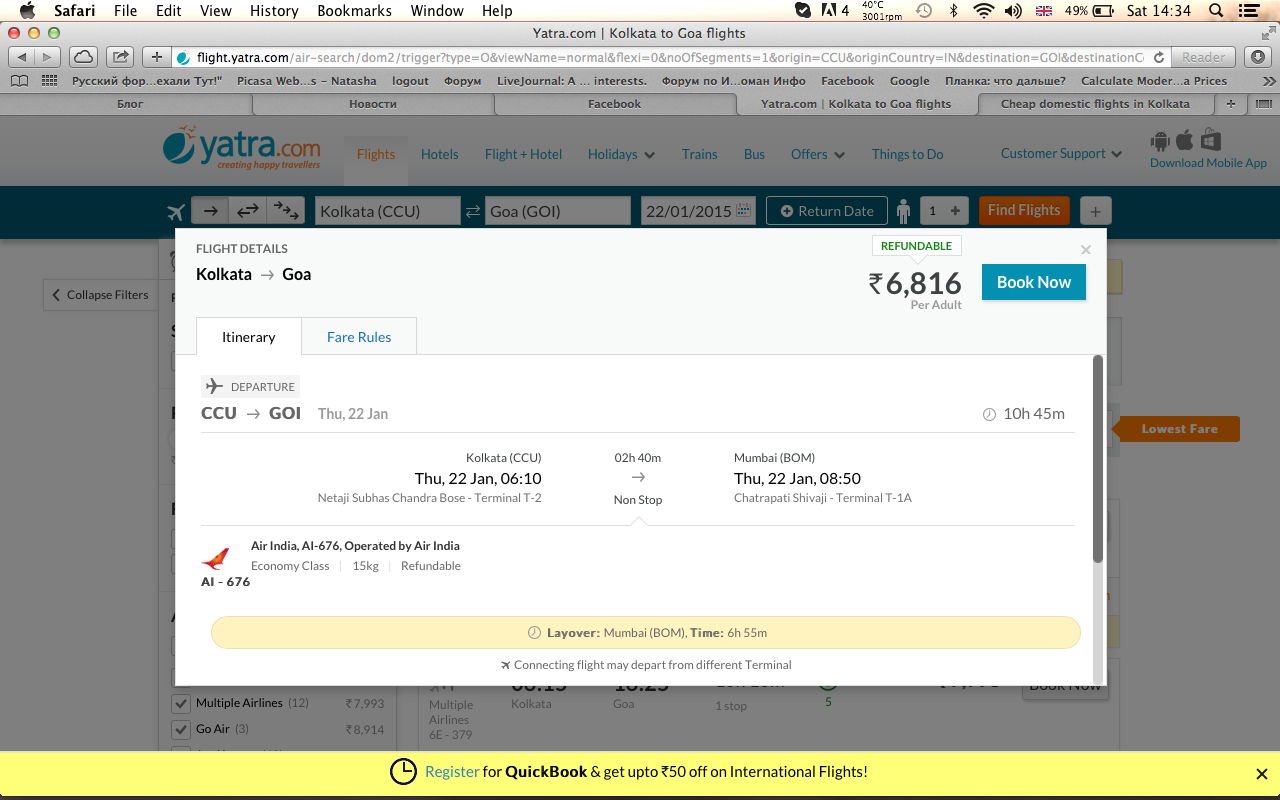This screenshot has height=800, width=1280.
Task: Close the flight details popup
Action: click(1086, 250)
